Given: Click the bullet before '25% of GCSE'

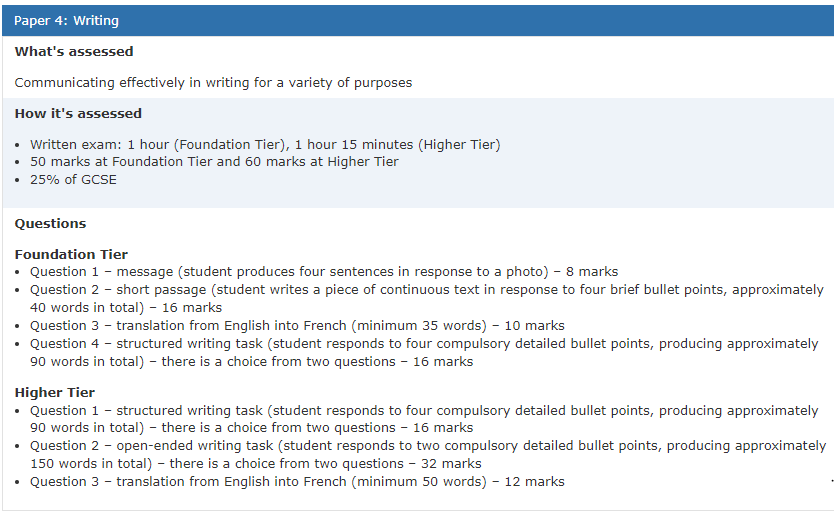Looking at the screenshot, I should click(x=18, y=180).
